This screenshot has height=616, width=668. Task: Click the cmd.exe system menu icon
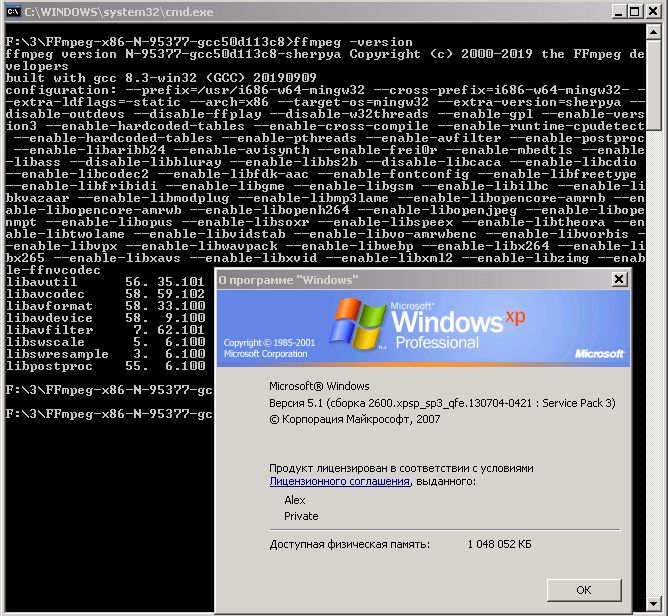point(14,12)
